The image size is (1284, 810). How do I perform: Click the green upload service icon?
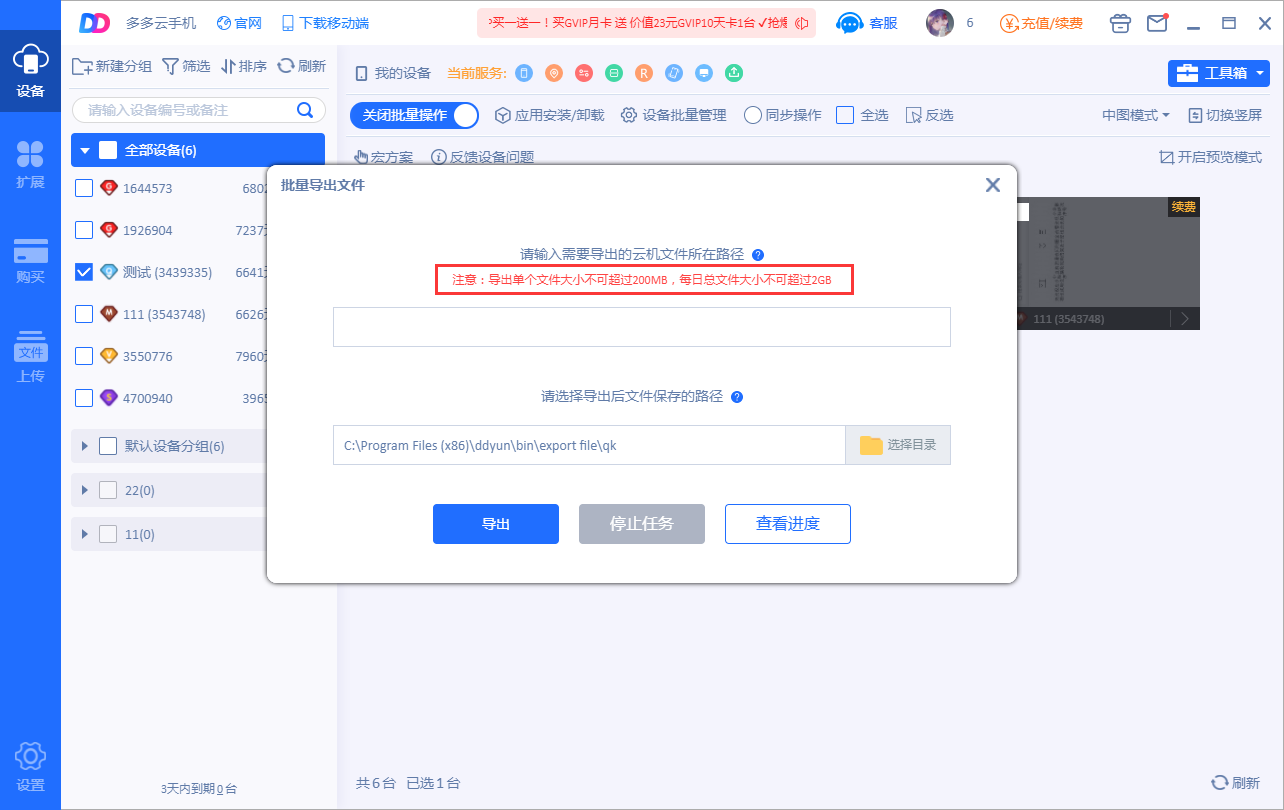coord(734,73)
